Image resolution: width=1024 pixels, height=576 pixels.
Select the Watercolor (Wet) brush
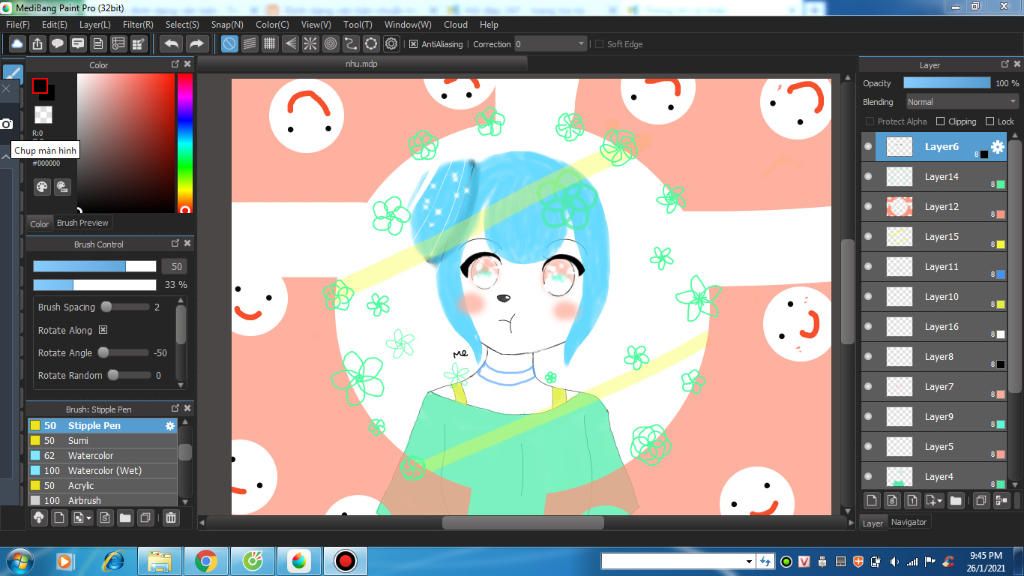click(103, 471)
